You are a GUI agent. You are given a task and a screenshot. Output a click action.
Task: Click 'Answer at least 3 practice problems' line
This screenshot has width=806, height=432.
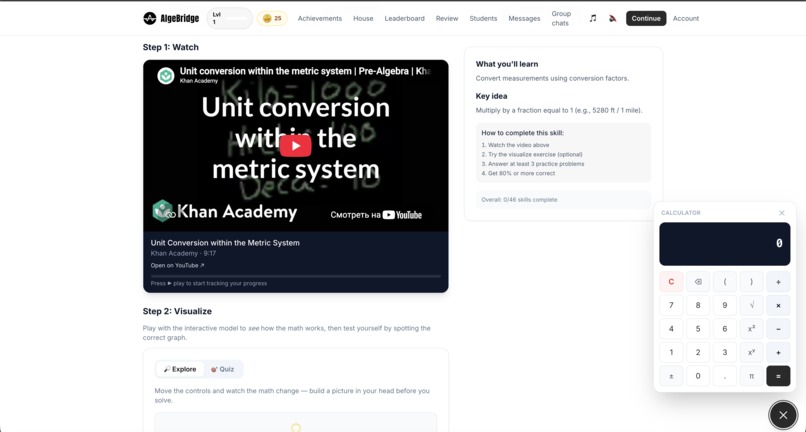point(533,164)
